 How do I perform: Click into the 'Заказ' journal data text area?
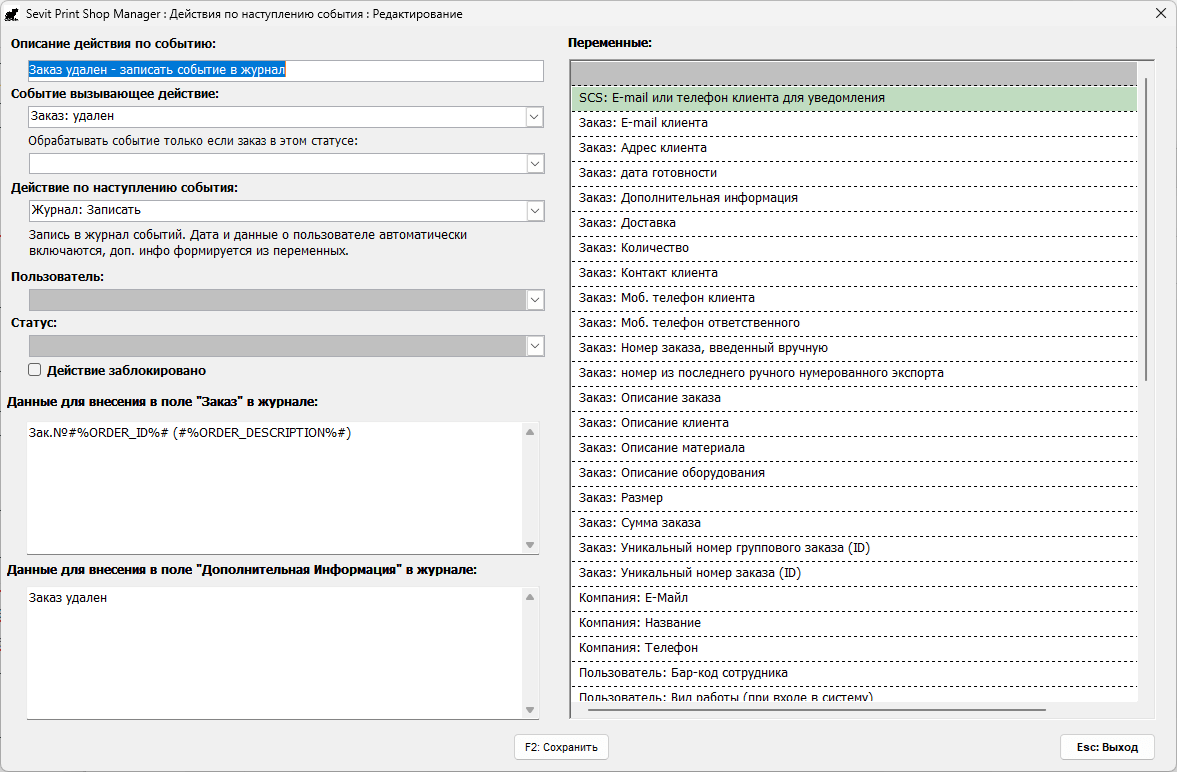pos(274,487)
